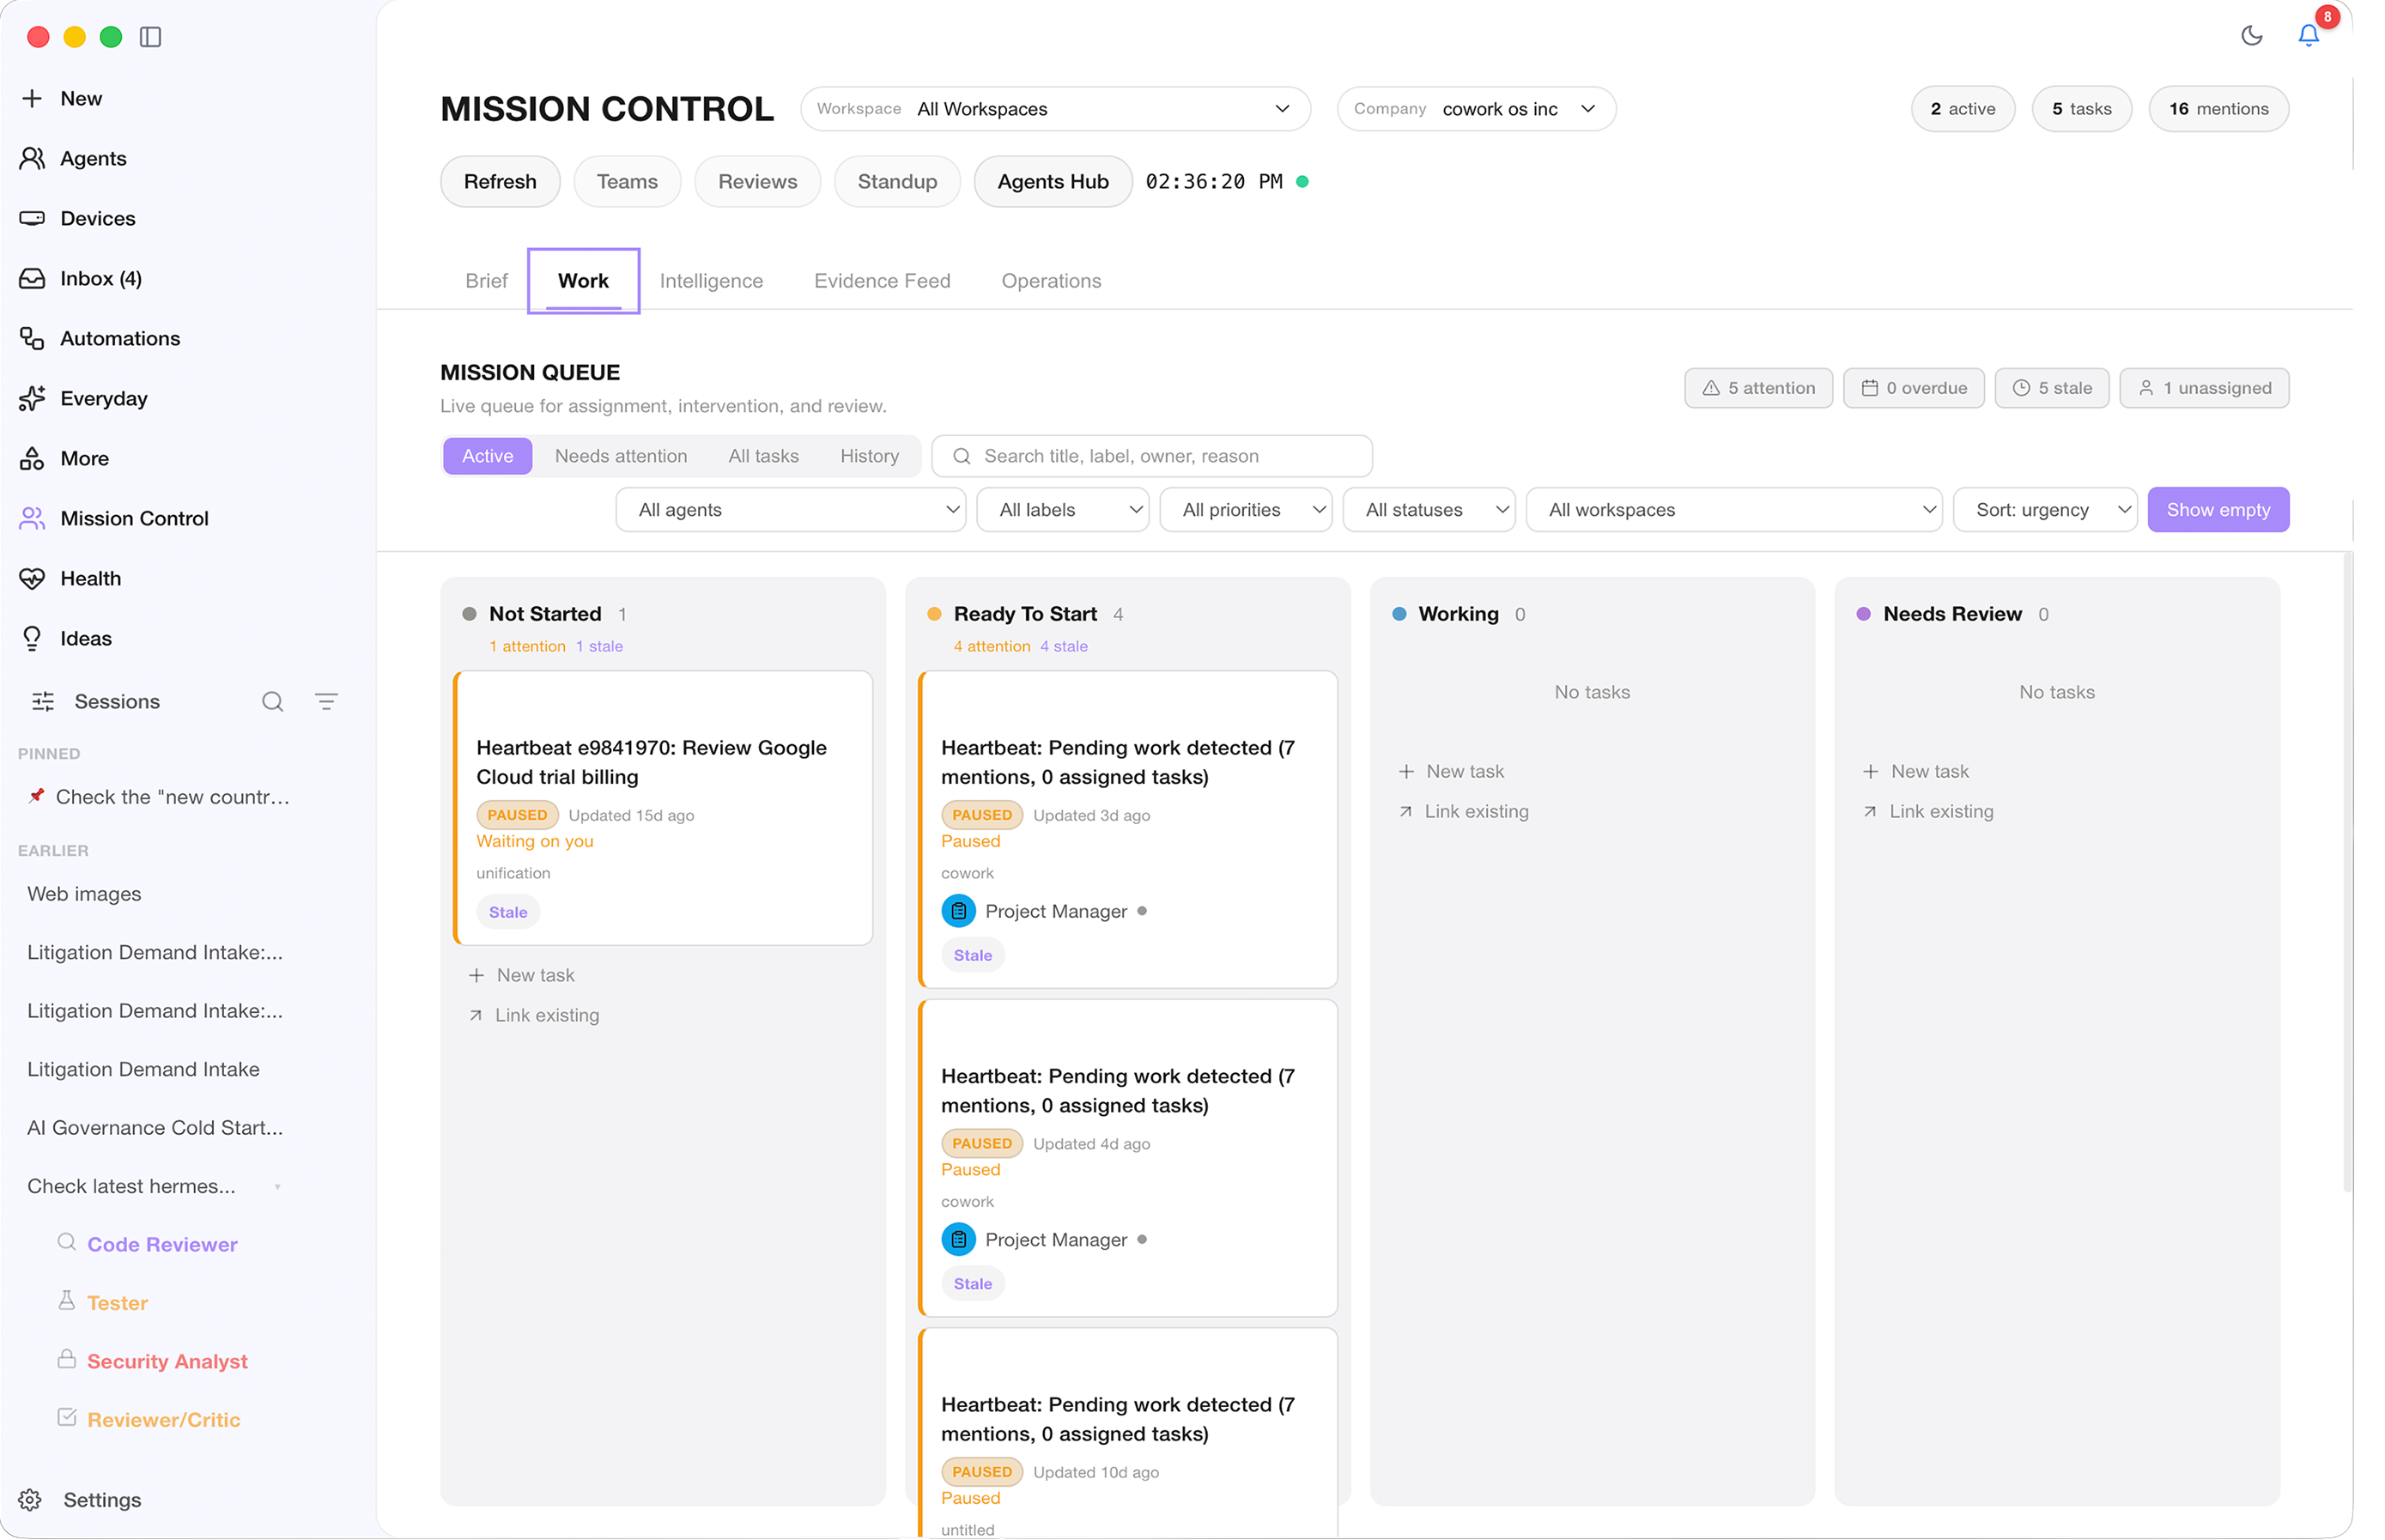Switch to the Work tab
The width and height of the screenshot is (2385, 1540).
(x=583, y=281)
